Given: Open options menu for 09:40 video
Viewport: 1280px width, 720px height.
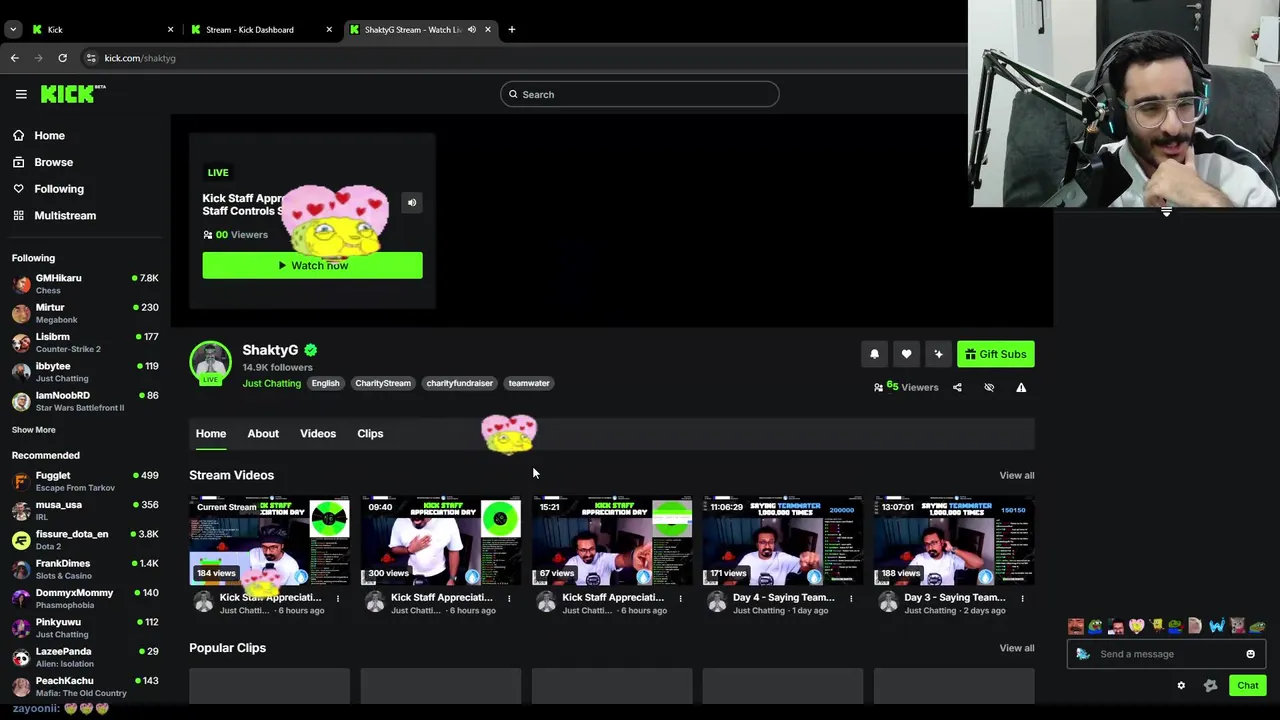Looking at the screenshot, I should point(509,598).
